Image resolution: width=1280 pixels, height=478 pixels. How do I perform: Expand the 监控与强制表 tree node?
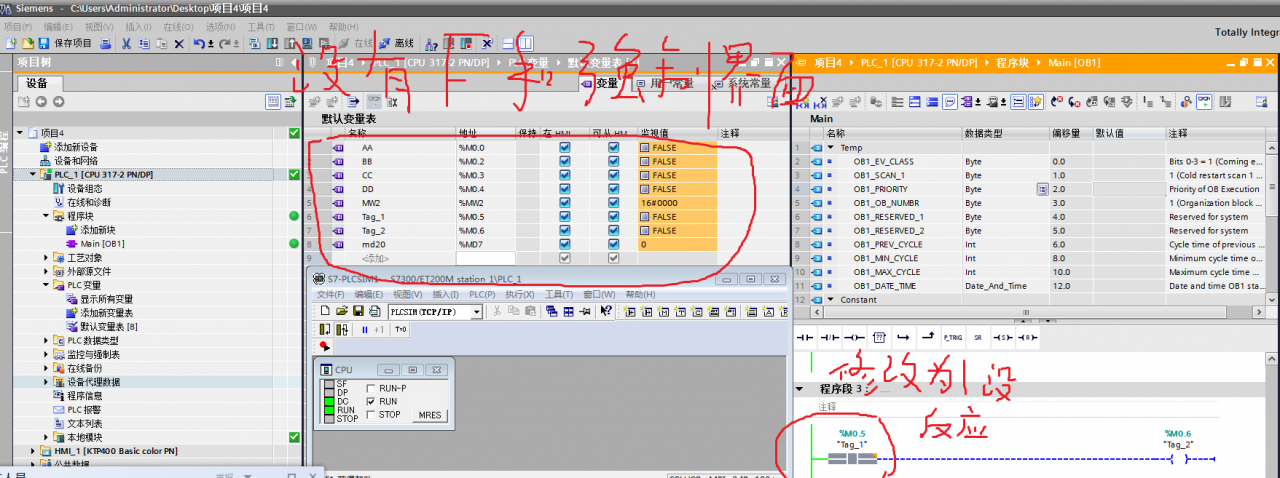pyautogui.click(x=46, y=354)
